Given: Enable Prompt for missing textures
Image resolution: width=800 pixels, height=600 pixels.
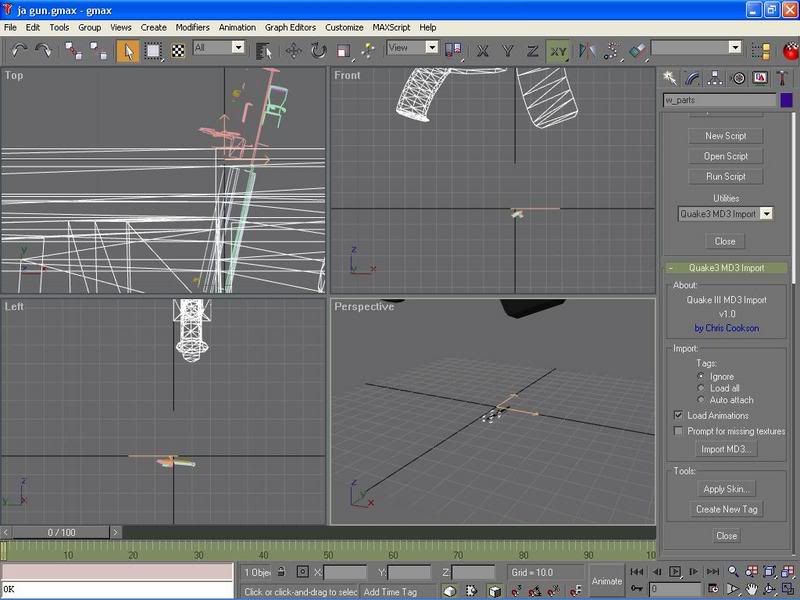Looking at the screenshot, I should 679,431.
